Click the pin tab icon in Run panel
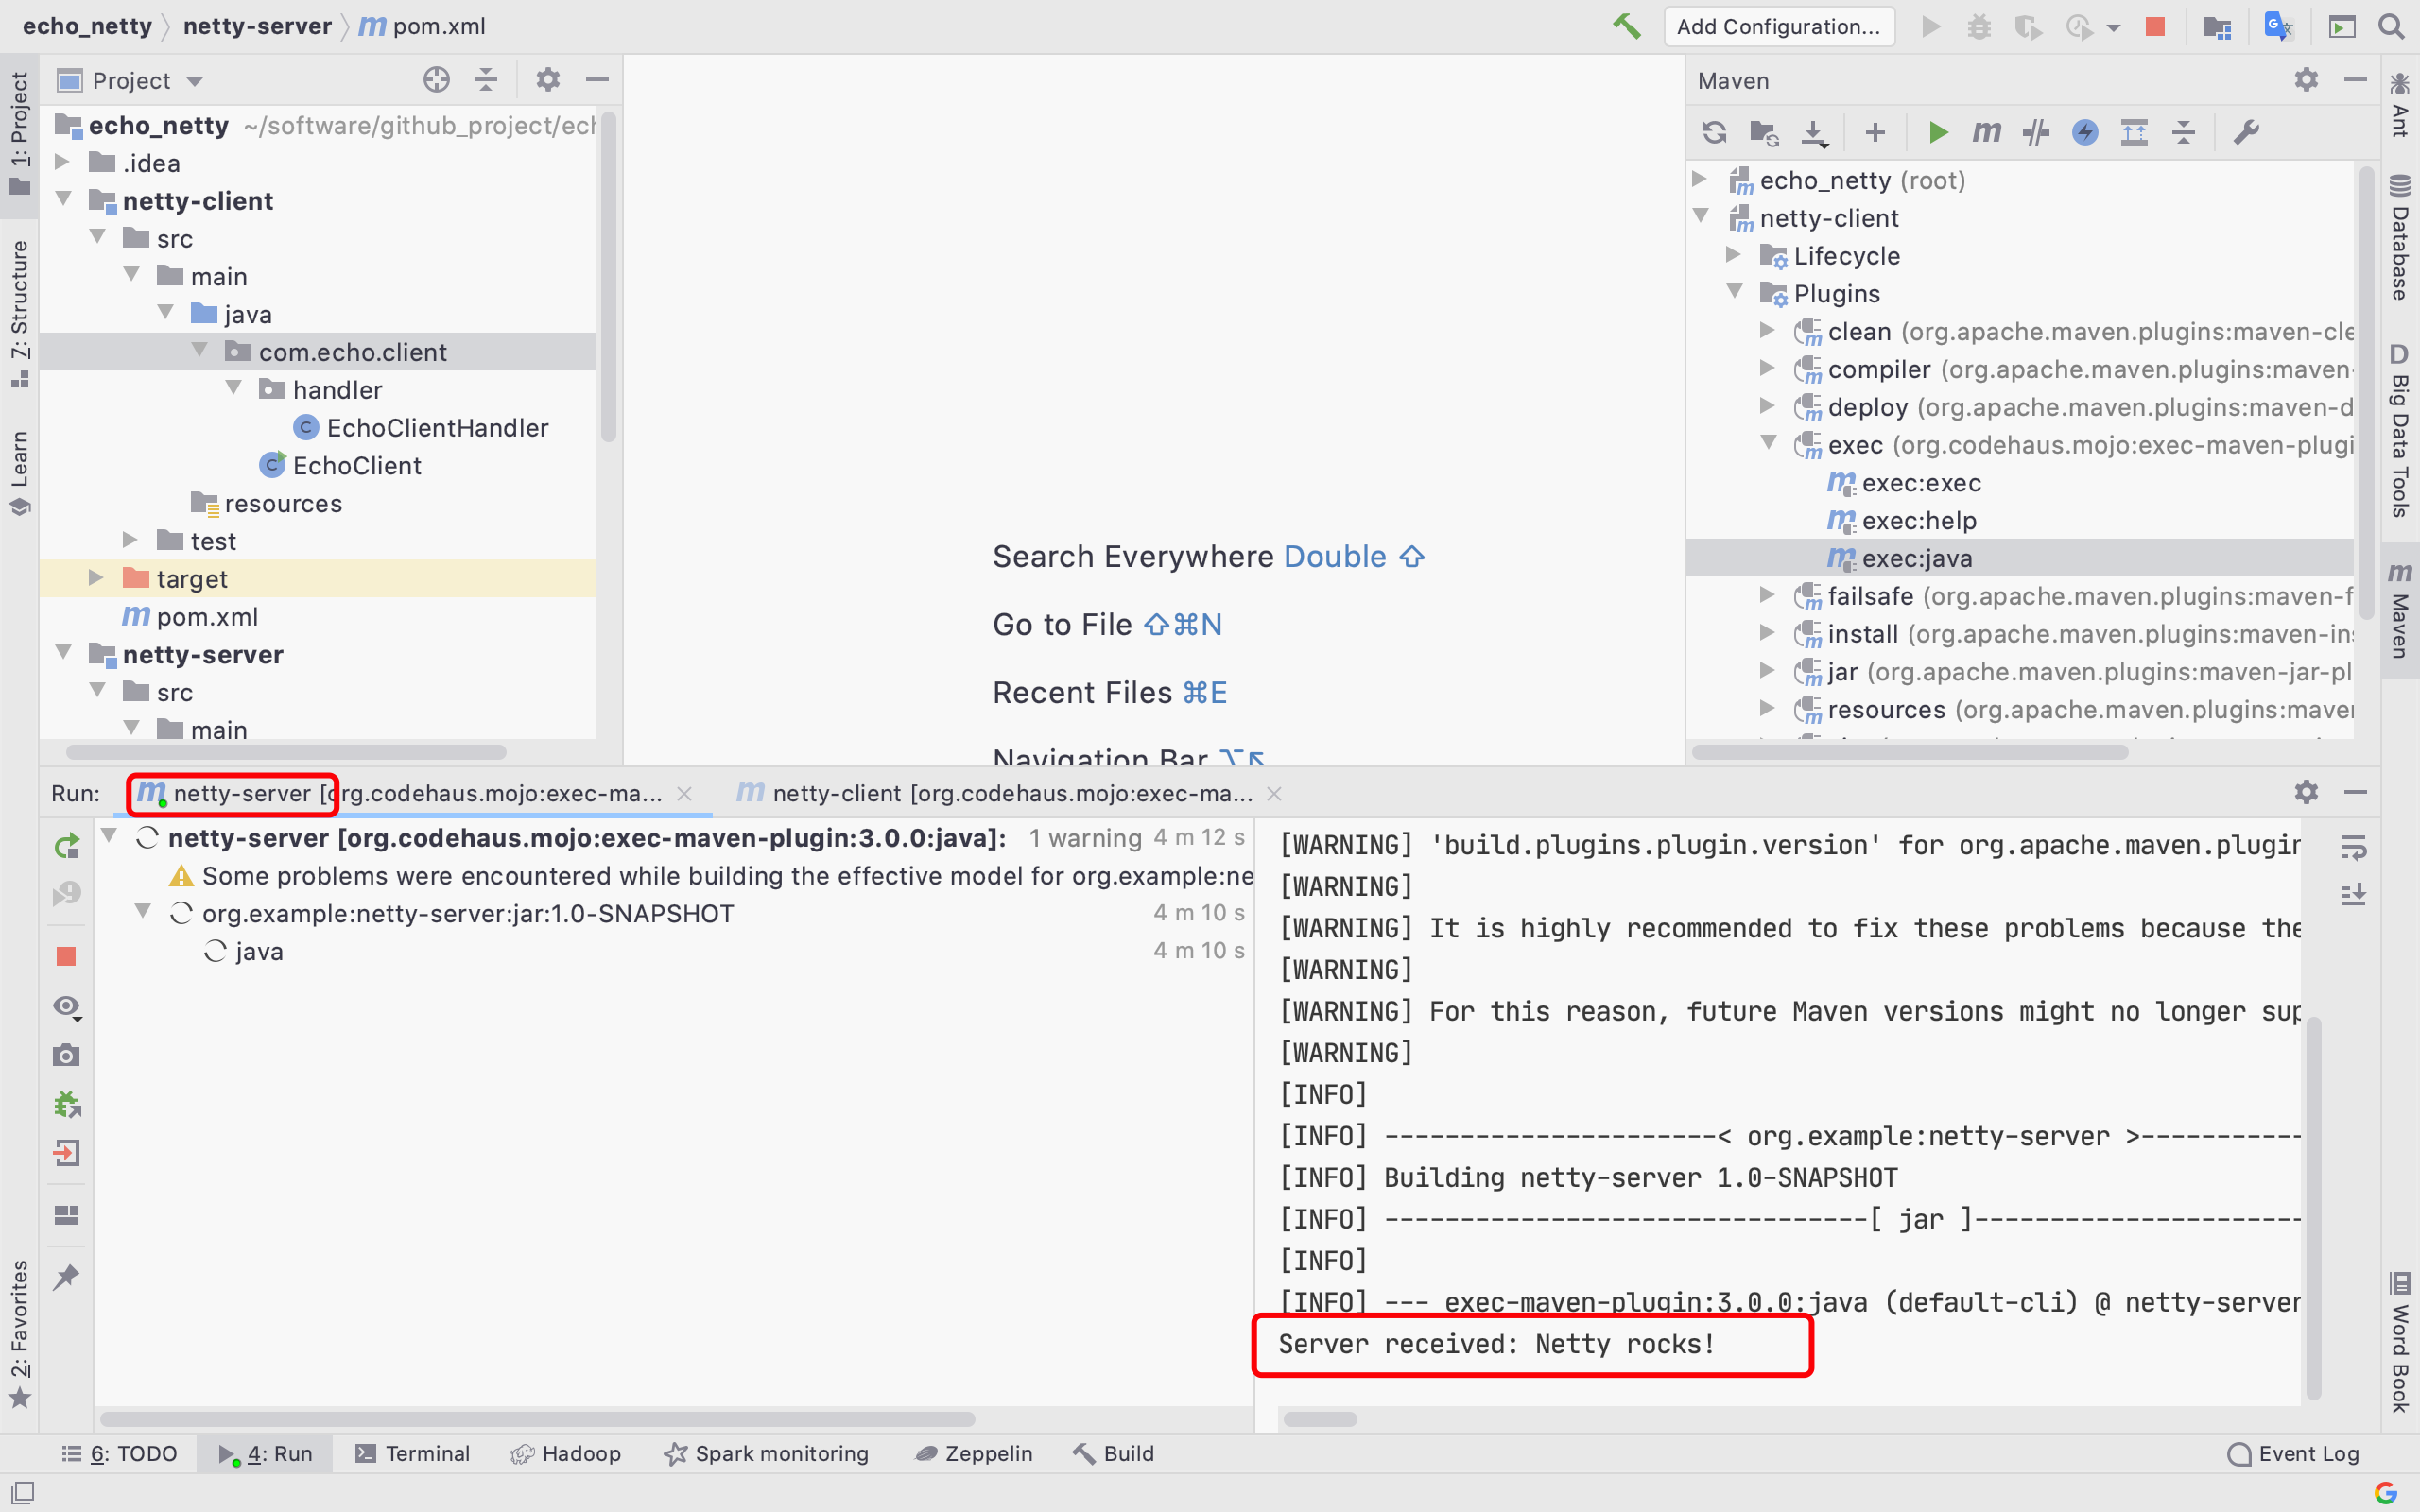2420x1512 pixels. tap(67, 1277)
